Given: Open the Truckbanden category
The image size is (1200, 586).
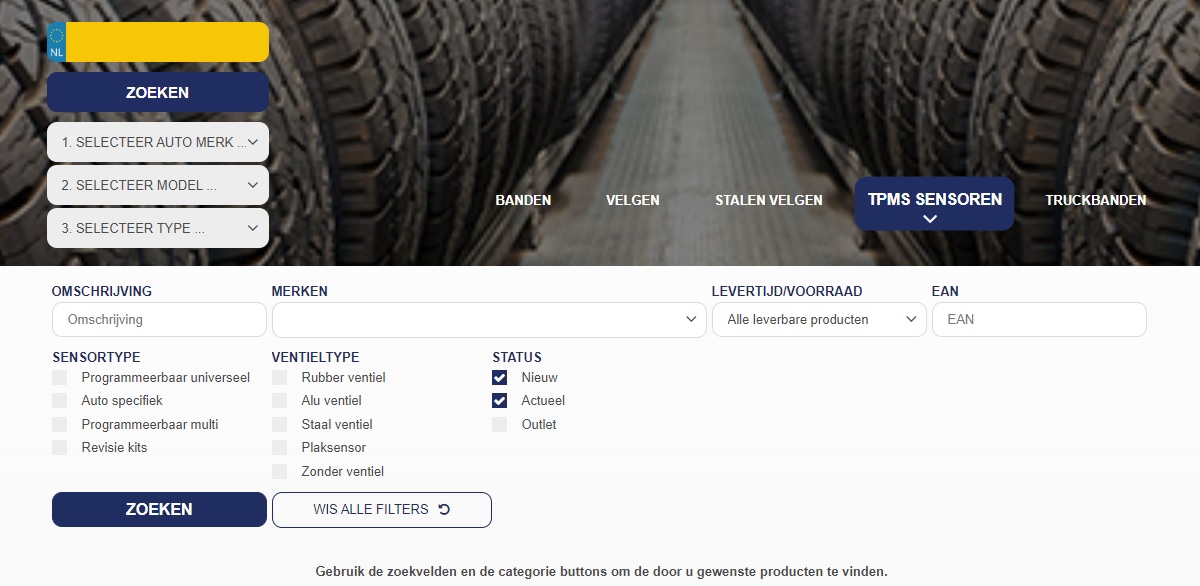Looking at the screenshot, I should (x=1096, y=200).
